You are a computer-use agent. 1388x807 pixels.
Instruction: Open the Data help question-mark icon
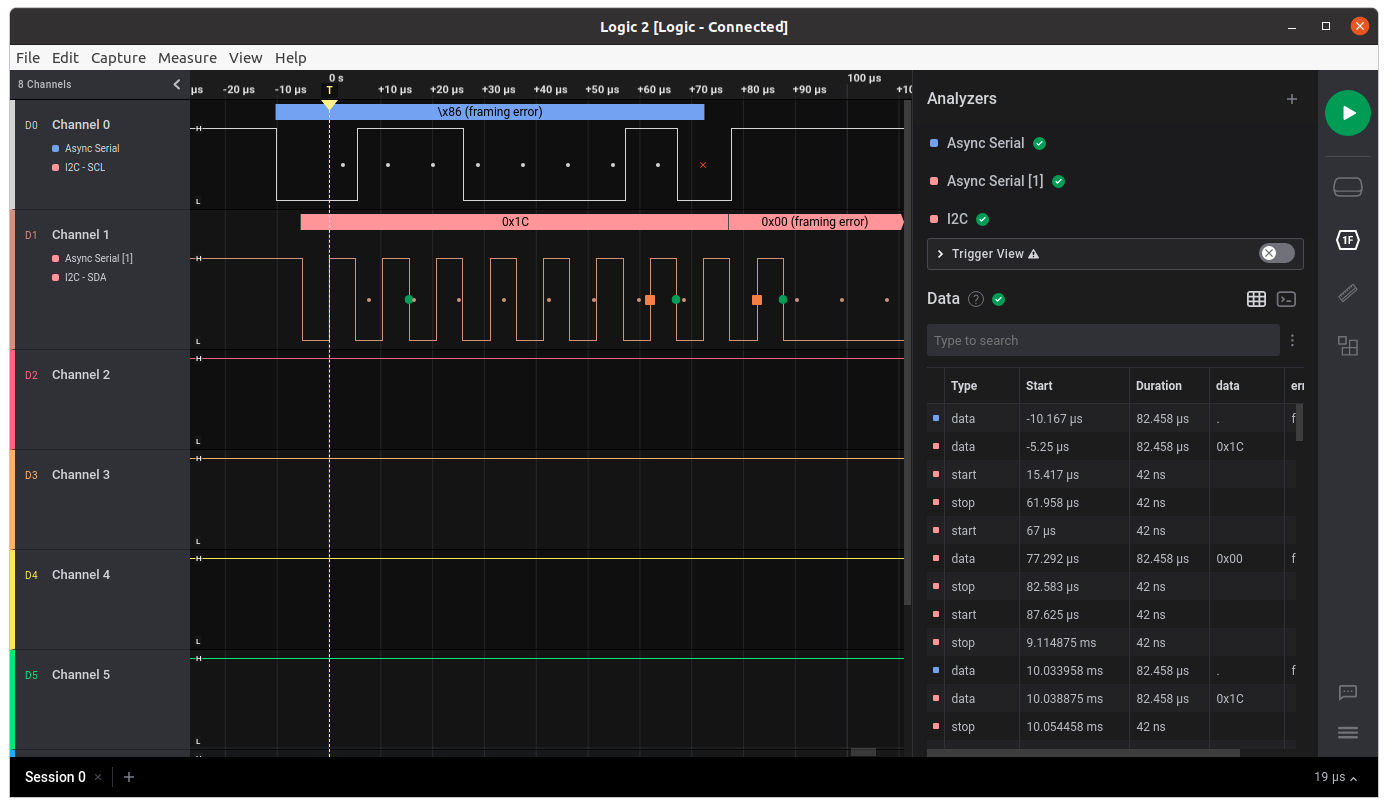(x=976, y=299)
